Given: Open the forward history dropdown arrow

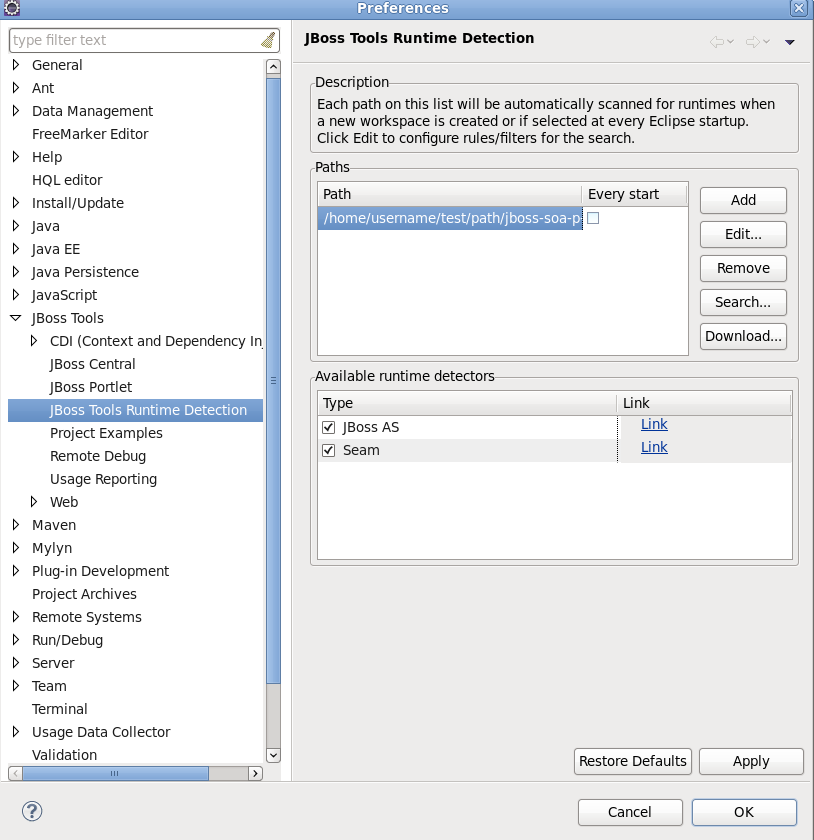Looking at the screenshot, I should [767, 42].
